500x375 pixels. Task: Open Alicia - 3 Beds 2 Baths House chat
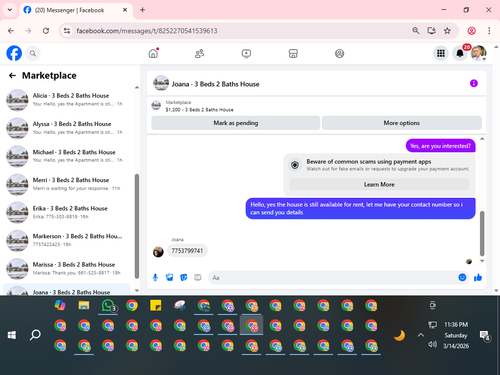(68, 100)
